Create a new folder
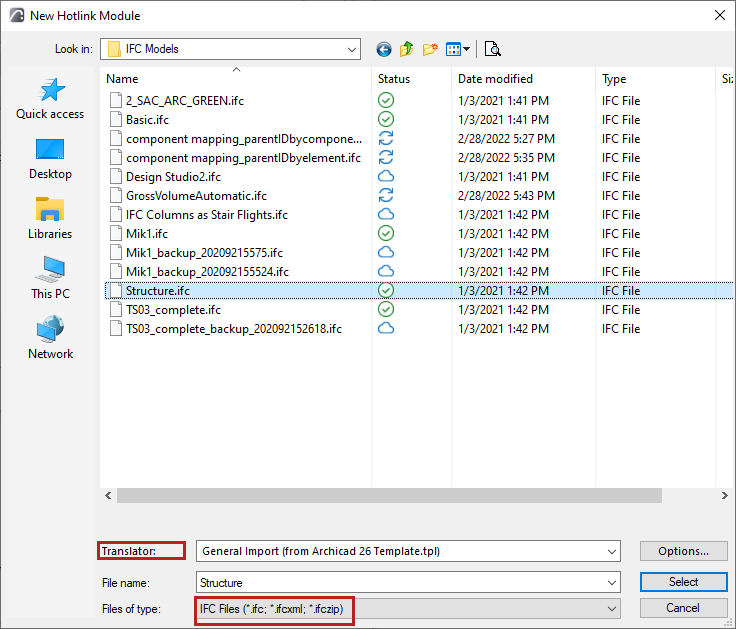The height and width of the screenshot is (629, 736). point(430,49)
